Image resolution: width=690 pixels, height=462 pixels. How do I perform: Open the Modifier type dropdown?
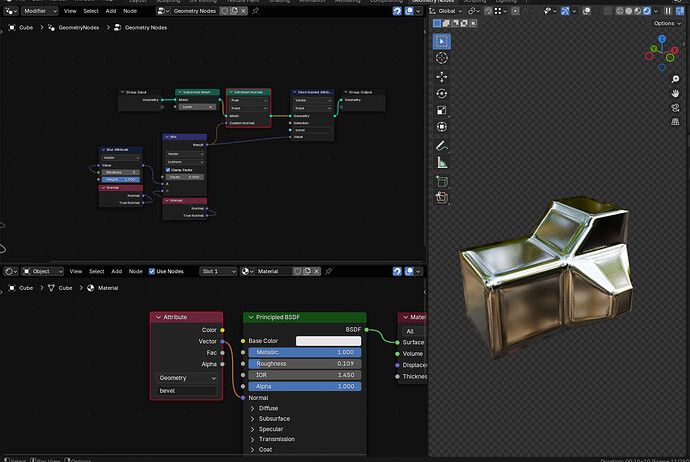coord(40,11)
